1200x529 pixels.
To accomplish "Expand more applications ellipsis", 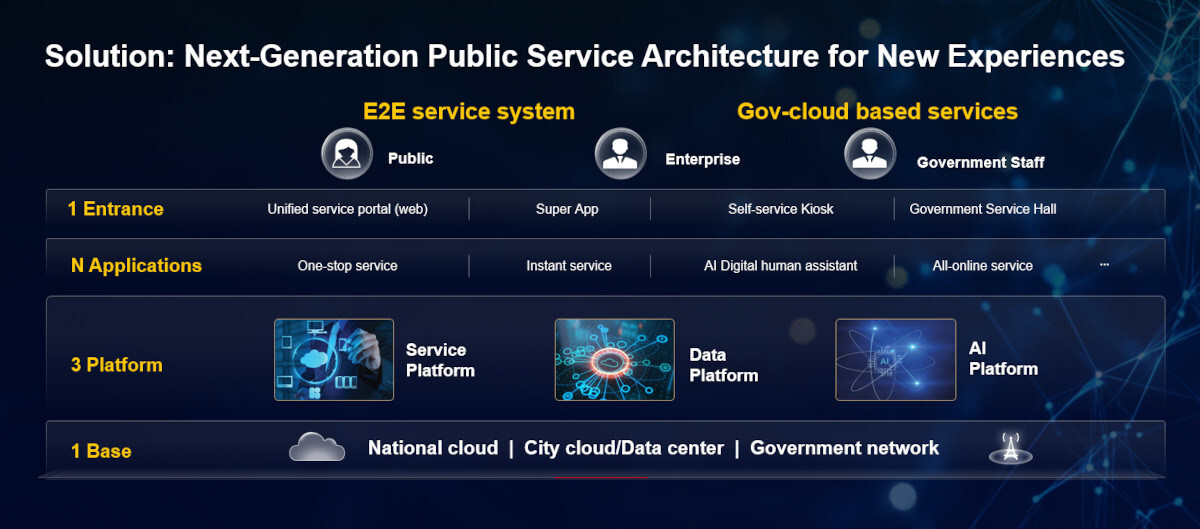I will coord(1104,265).
